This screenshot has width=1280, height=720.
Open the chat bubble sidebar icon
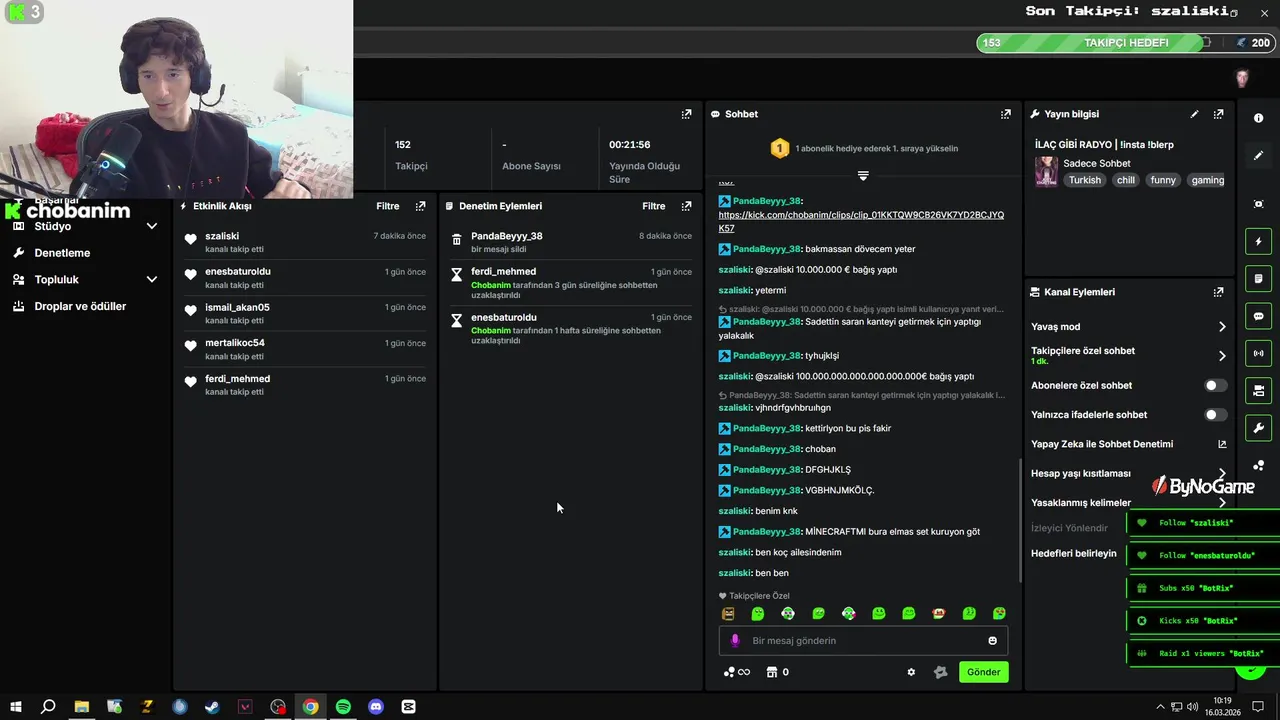coord(1258,316)
